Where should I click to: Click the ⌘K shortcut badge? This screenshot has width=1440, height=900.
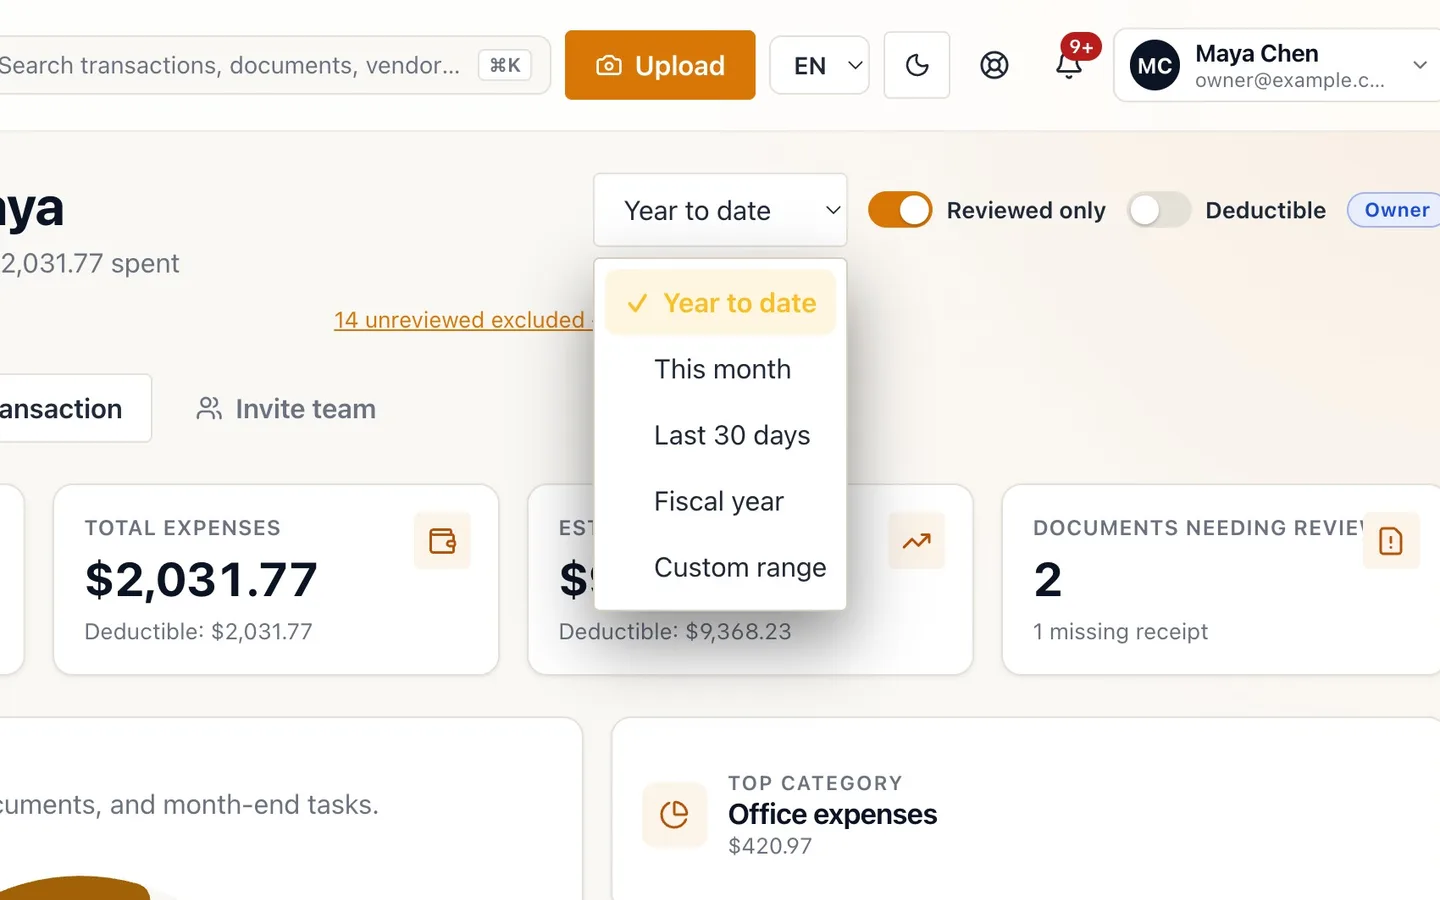(505, 65)
